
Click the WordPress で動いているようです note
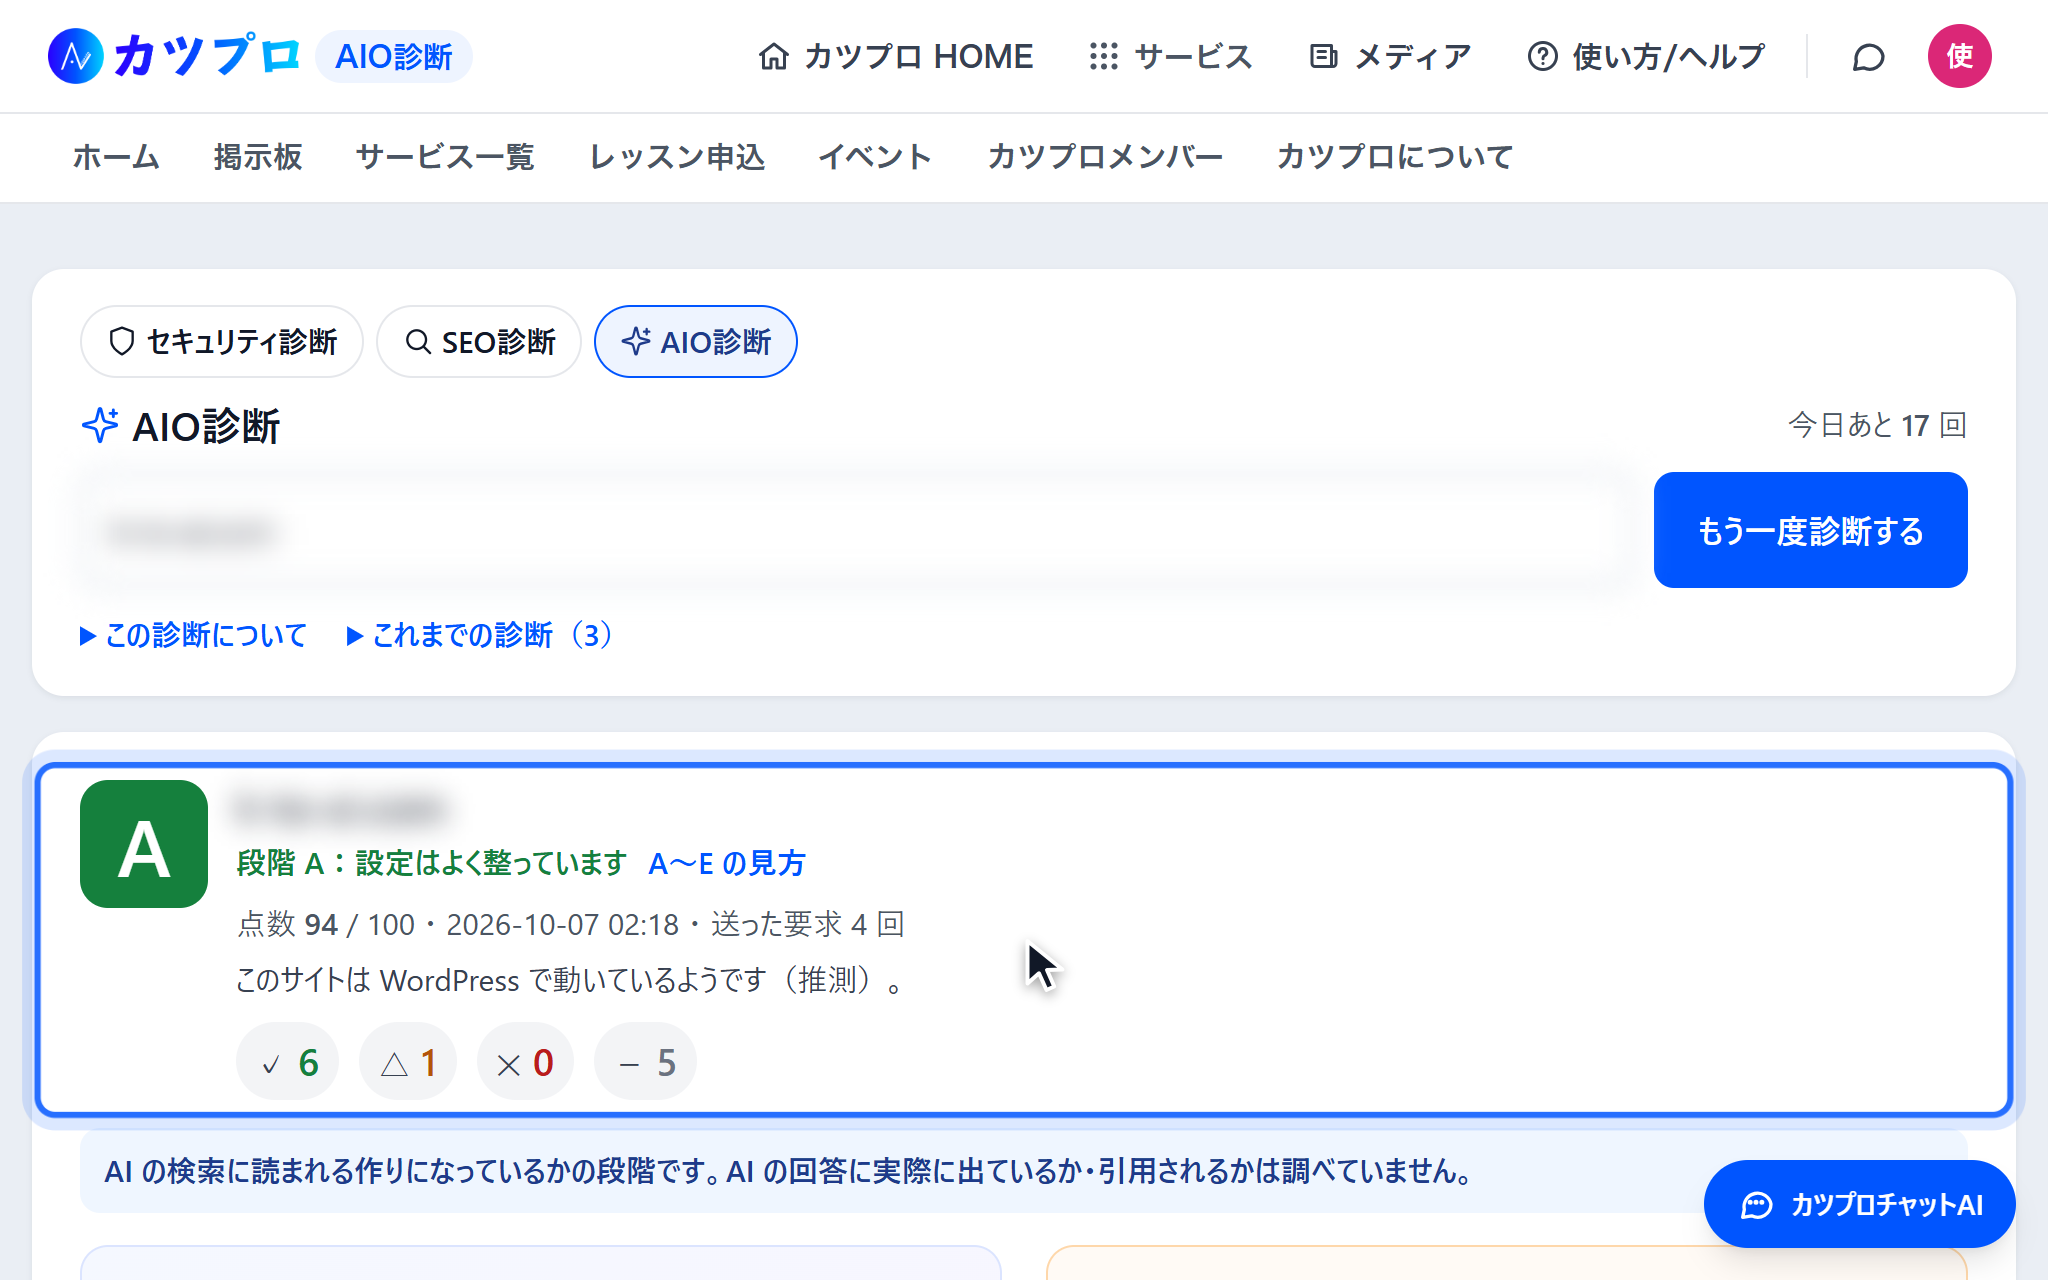[x=570, y=980]
